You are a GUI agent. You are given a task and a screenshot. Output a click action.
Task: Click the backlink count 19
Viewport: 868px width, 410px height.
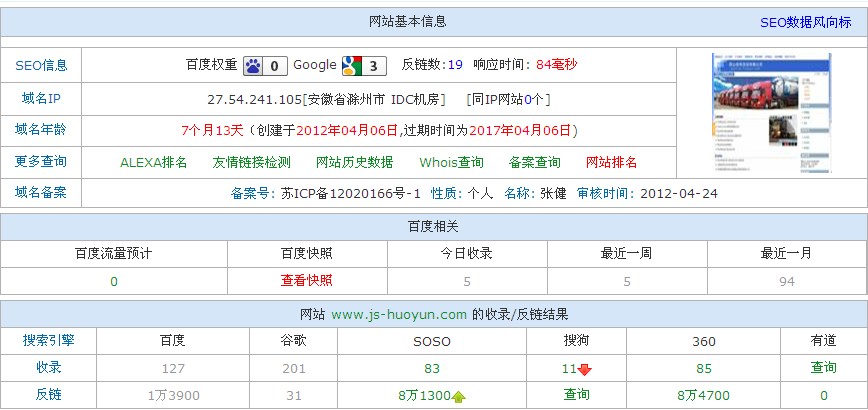[455, 65]
